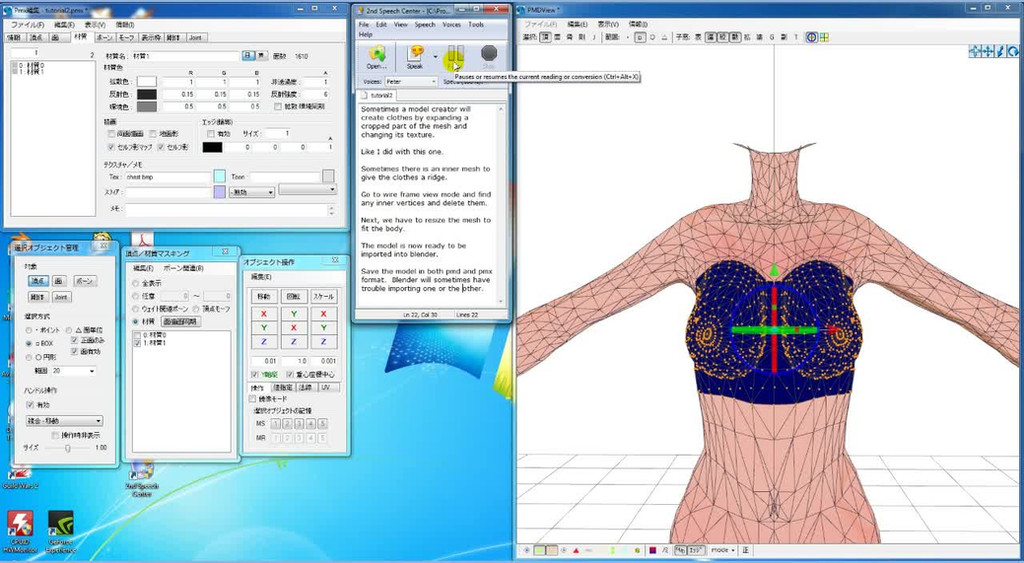Open the empty Toon dropdown below the Toon field
Viewport: 1024px width, 563px height.
click(x=308, y=189)
